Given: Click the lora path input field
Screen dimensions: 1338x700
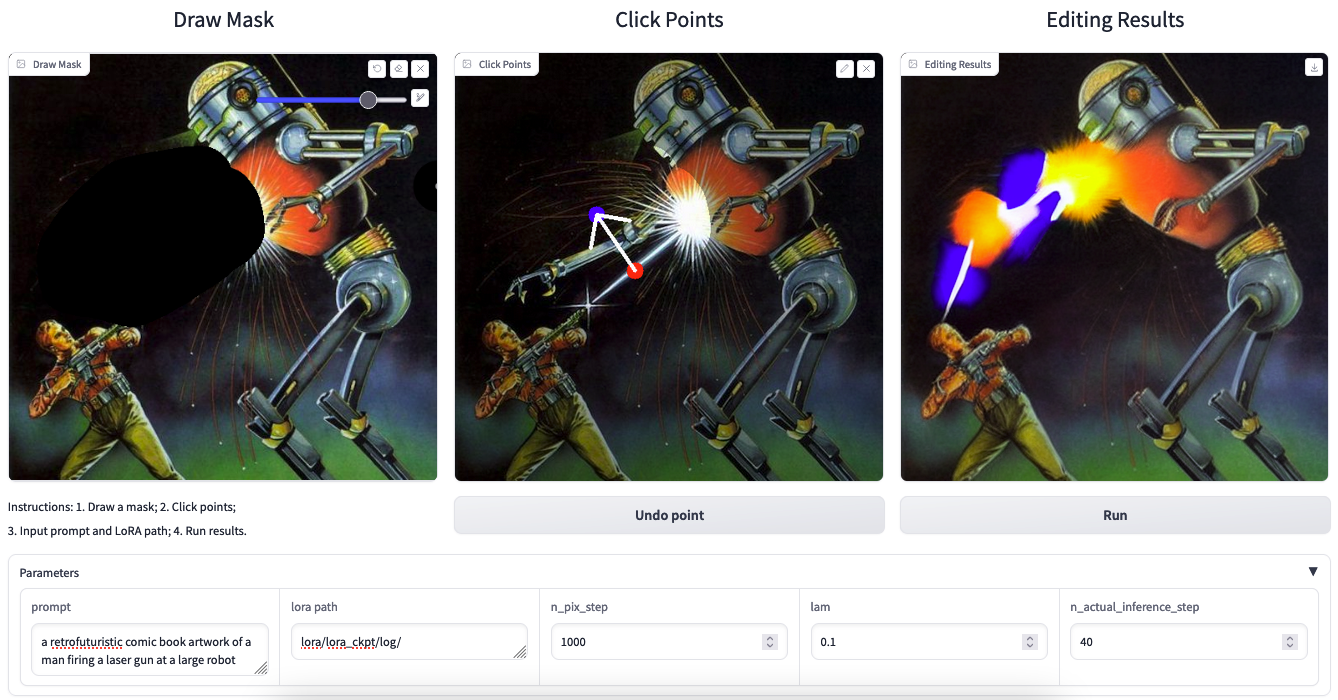Looking at the screenshot, I should 409,642.
